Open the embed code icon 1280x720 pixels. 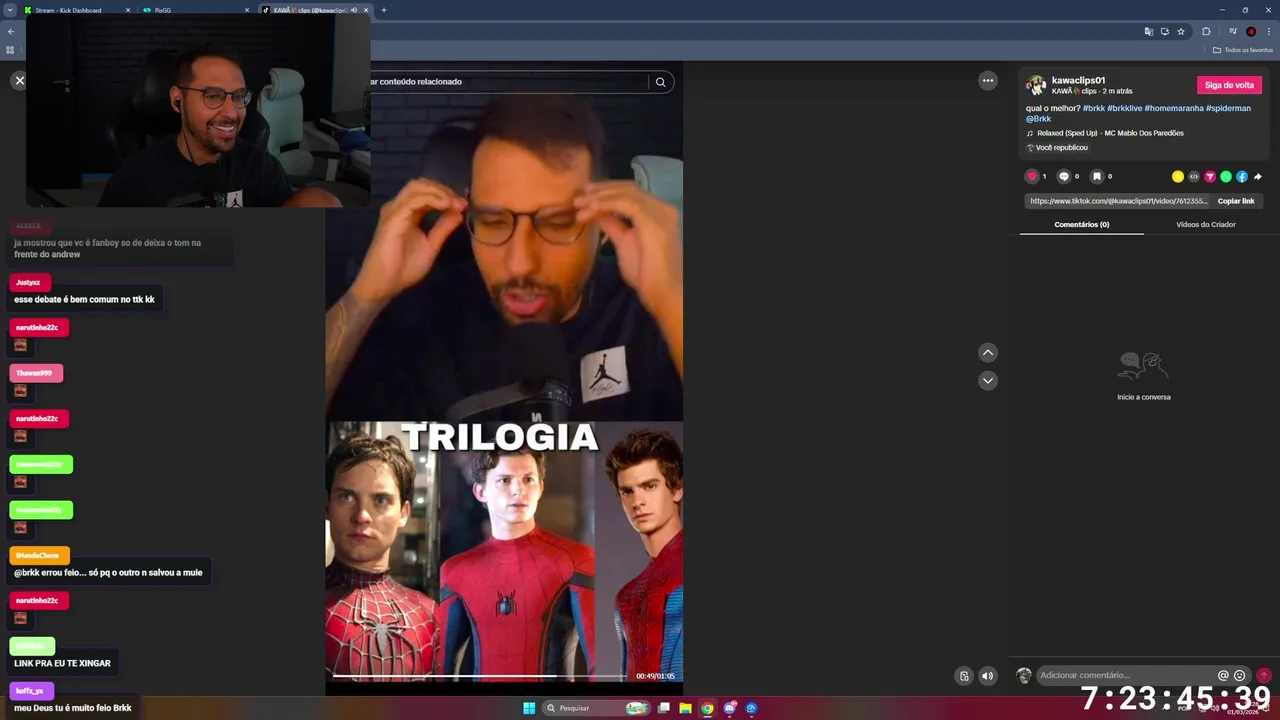pos(1194,176)
